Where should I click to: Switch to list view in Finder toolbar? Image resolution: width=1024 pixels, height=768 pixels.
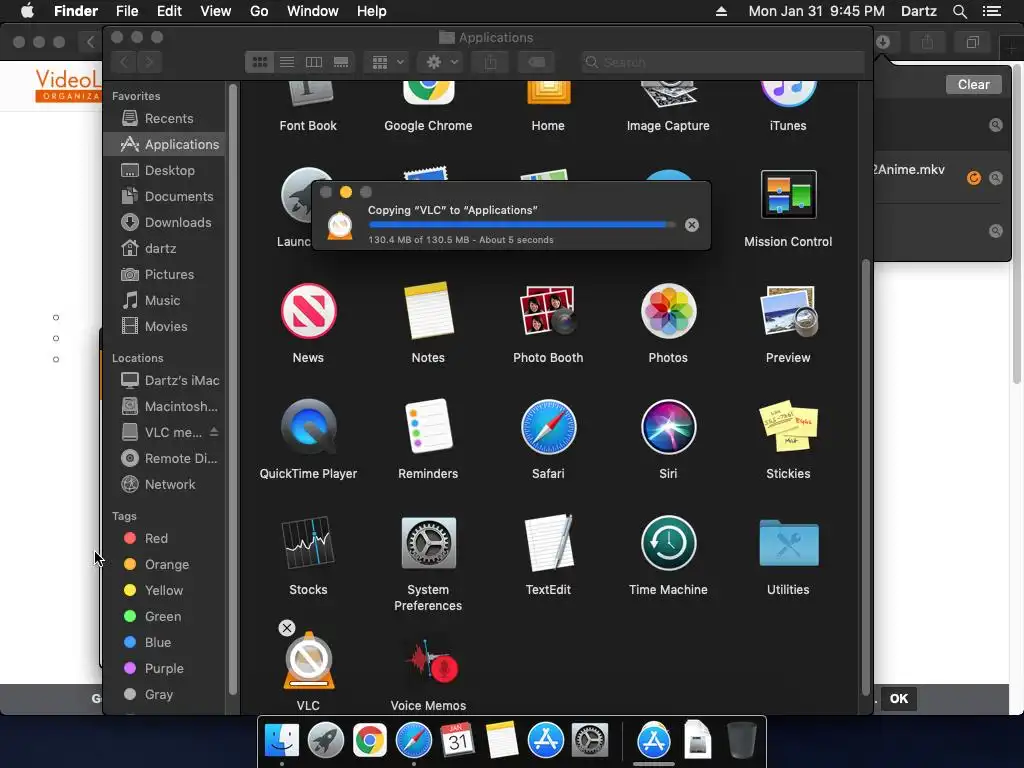tap(287, 62)
